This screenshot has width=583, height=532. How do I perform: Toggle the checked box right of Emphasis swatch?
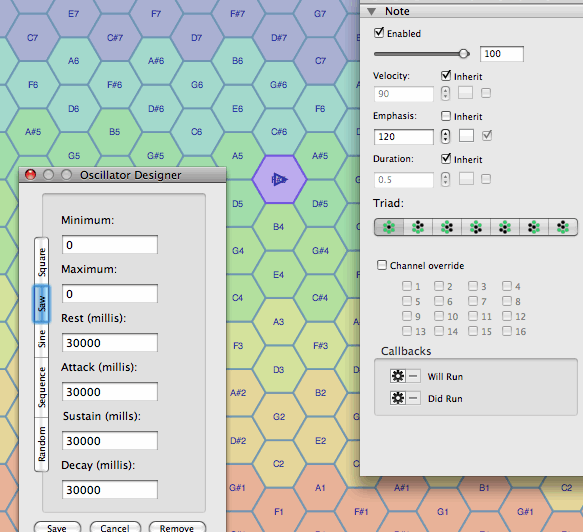[487, 136]
